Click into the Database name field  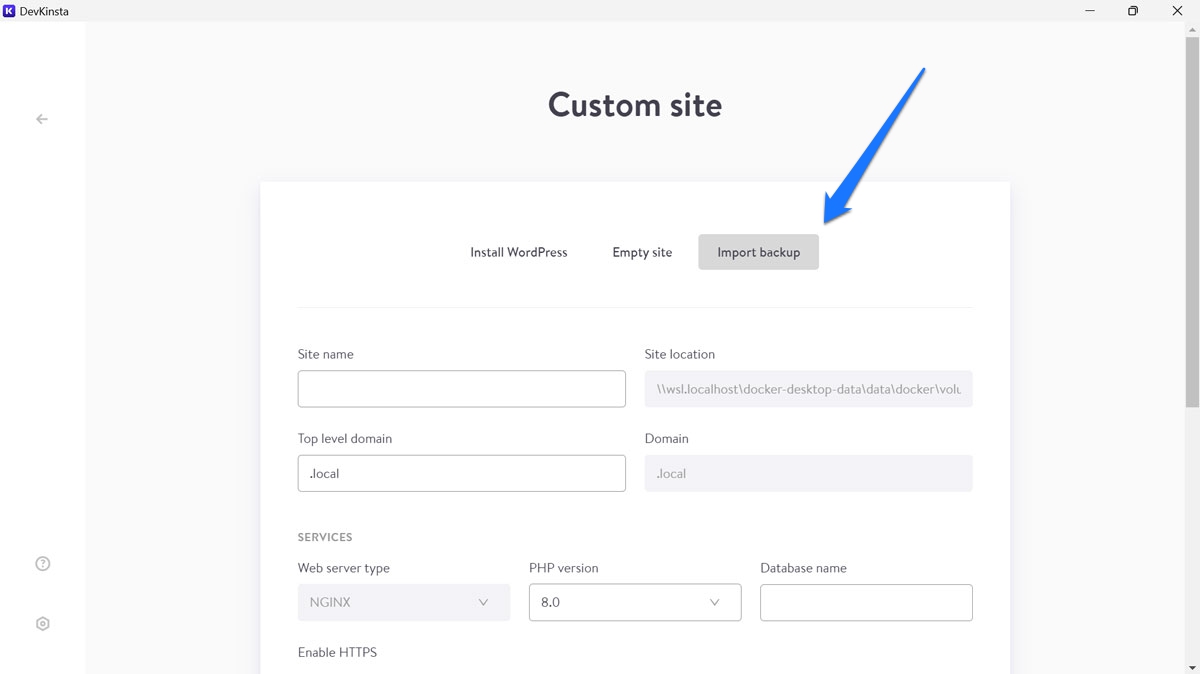click(x=866, y=603)
